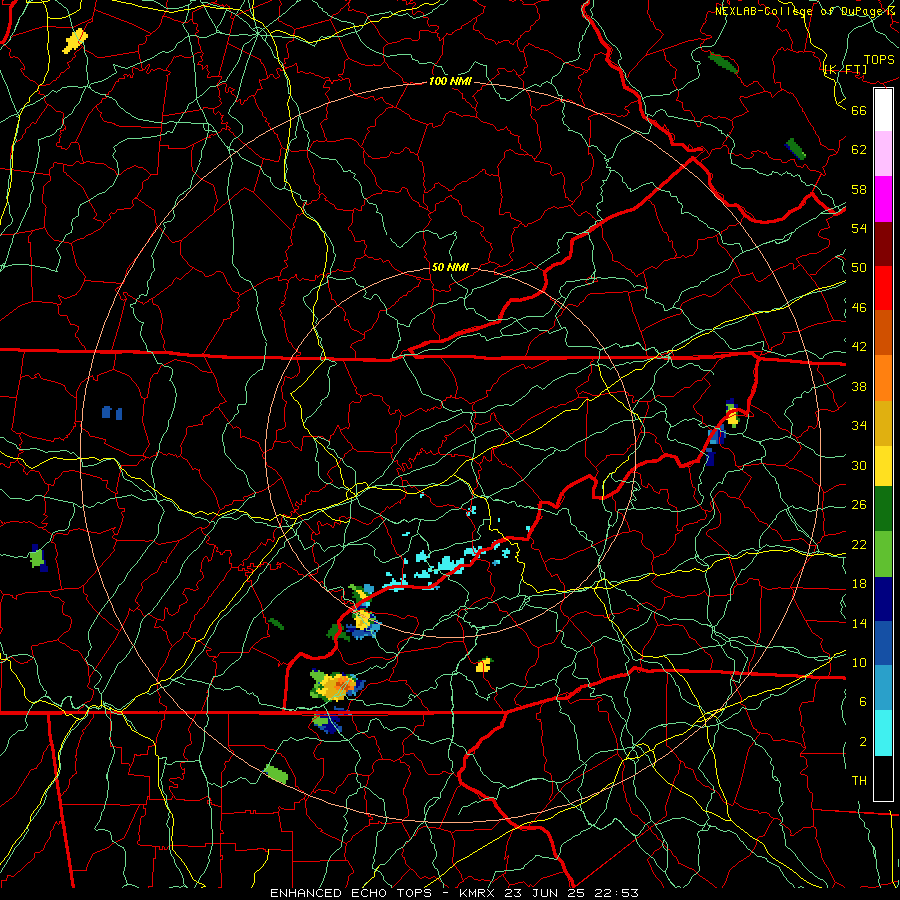Click the 100 NMI range ring label
The height and width of the screenshot is (900, 900).
pyautogui.click(x=450, y=81)
